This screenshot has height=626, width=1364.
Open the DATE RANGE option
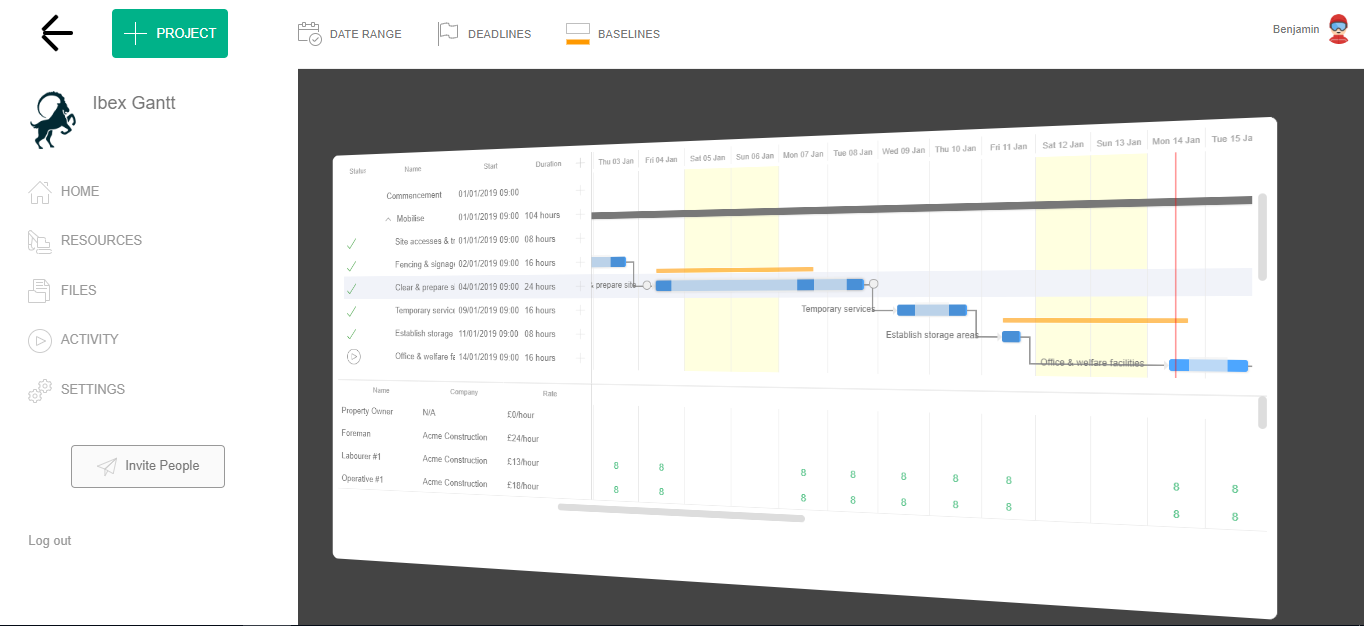350,34
